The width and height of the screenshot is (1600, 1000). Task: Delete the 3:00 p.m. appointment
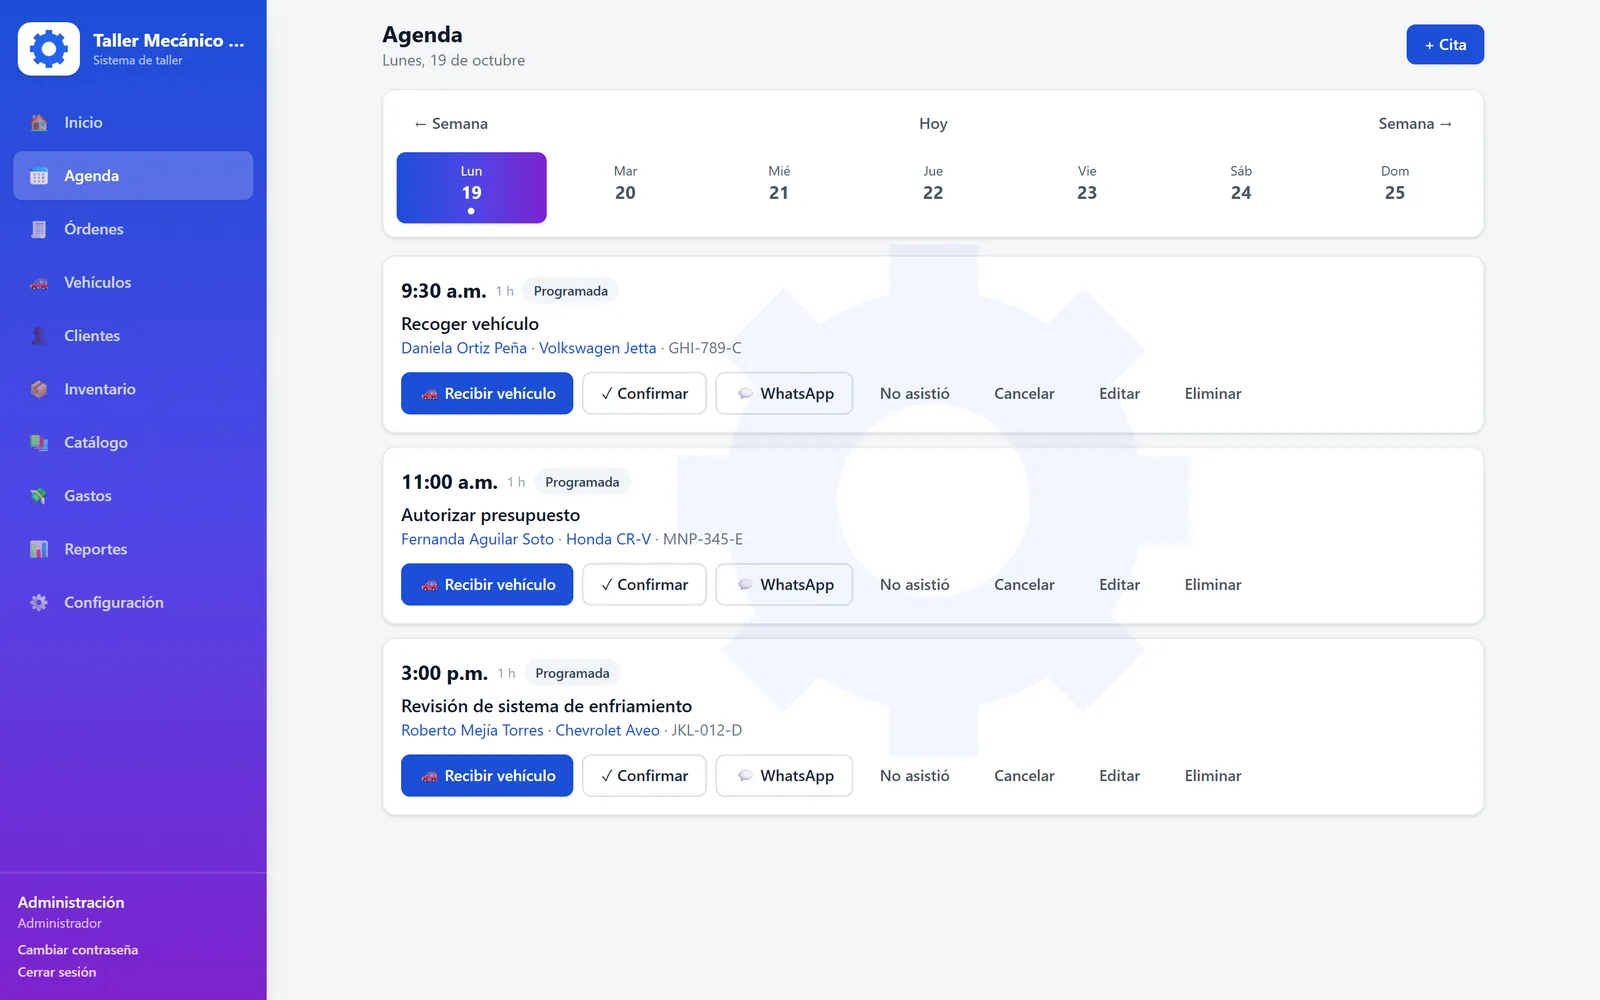point(1213,776)
